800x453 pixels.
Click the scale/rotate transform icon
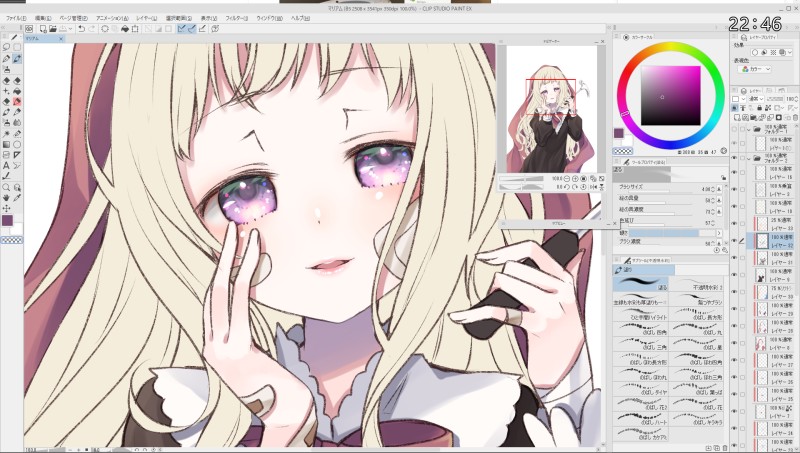[135, 29]
